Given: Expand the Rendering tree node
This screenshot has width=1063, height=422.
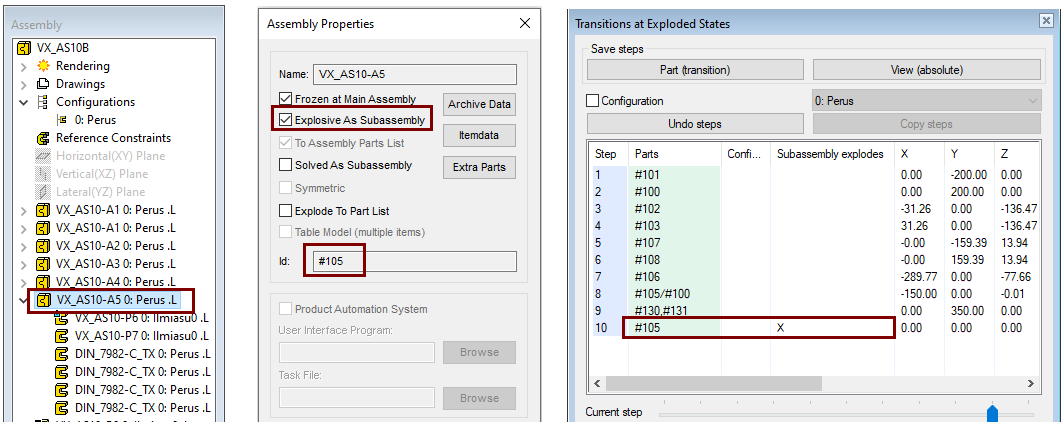Looking at the screenshot, I should 23,66.
